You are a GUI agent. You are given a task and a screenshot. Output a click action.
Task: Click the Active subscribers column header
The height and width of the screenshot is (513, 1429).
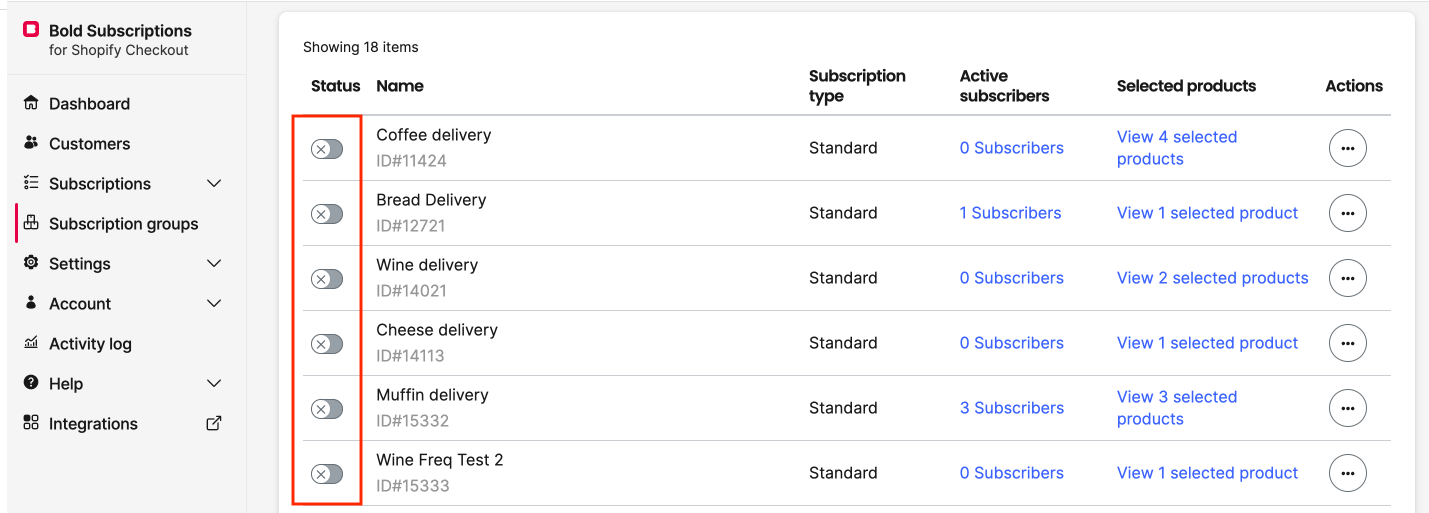(x=1005, y=86)
